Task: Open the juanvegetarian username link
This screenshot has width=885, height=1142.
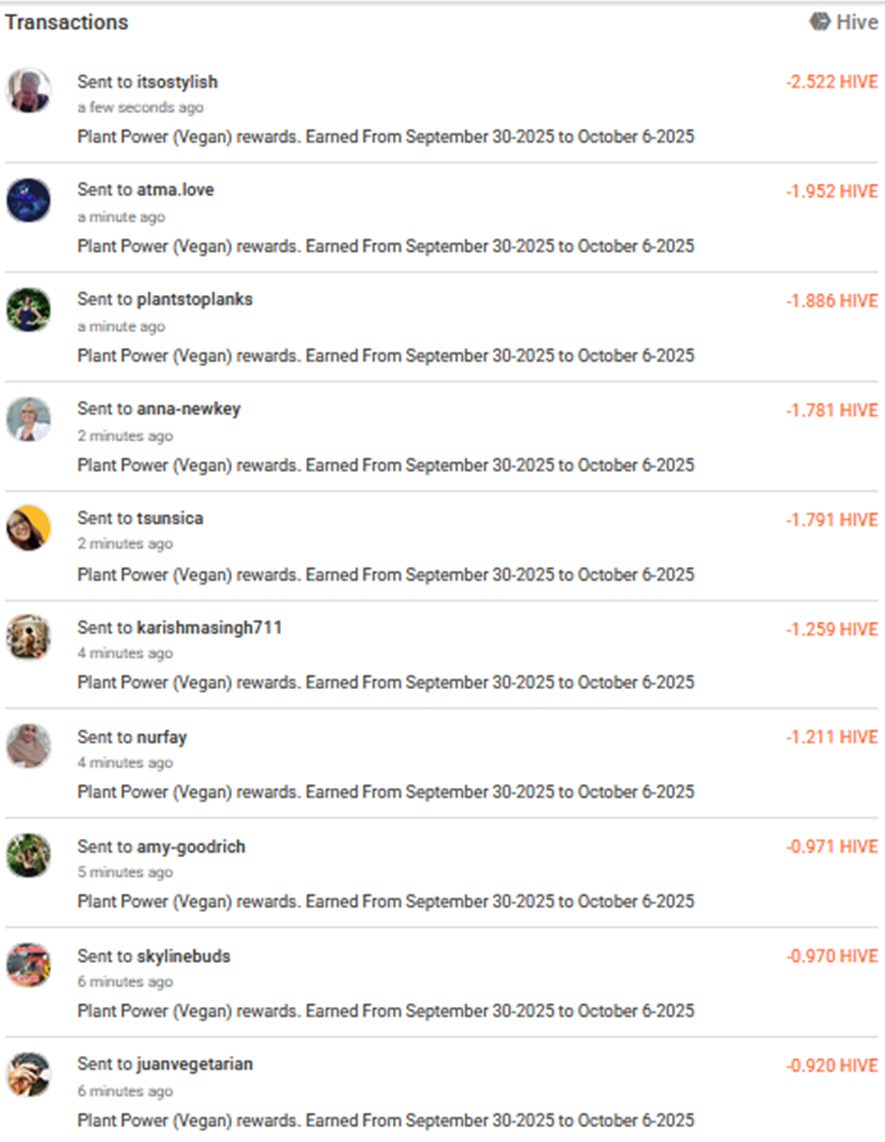Action: click(x=194, y=1064)
